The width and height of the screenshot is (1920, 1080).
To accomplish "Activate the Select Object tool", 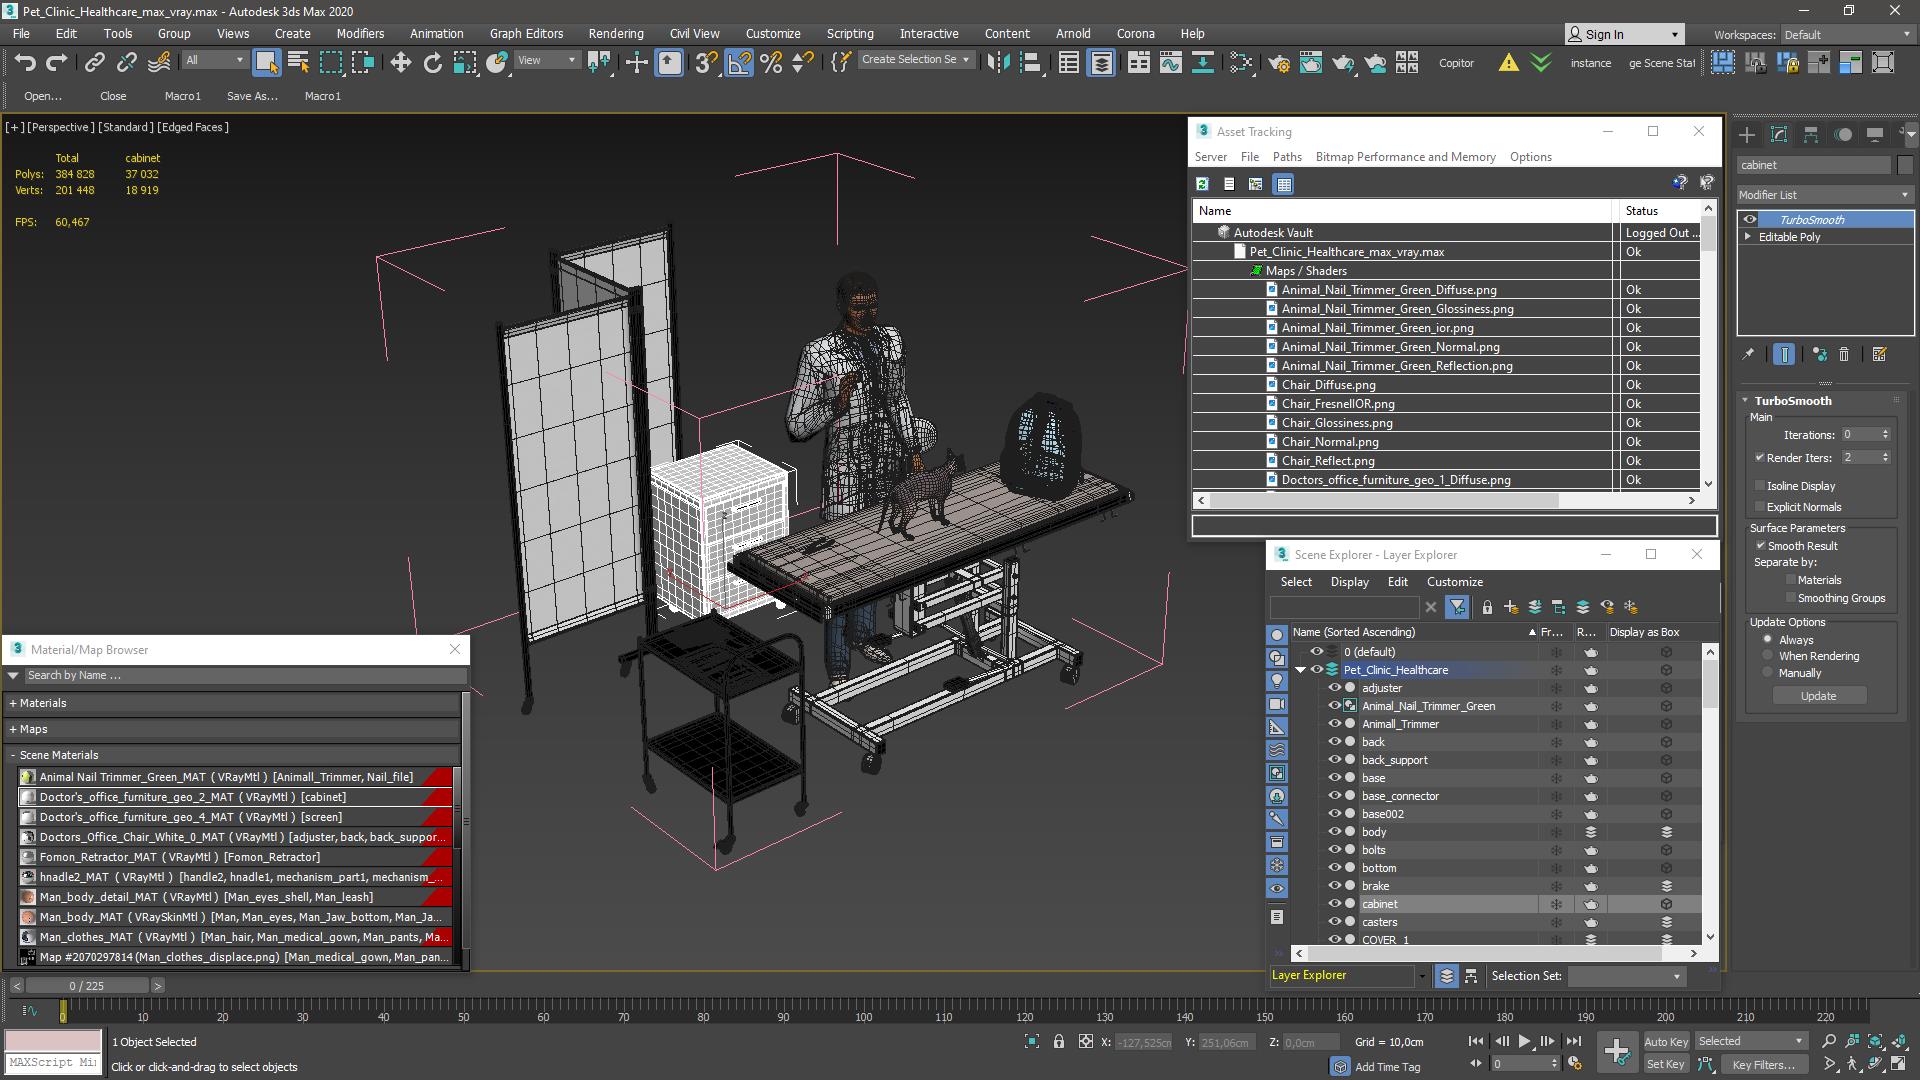I will (266, 63).
